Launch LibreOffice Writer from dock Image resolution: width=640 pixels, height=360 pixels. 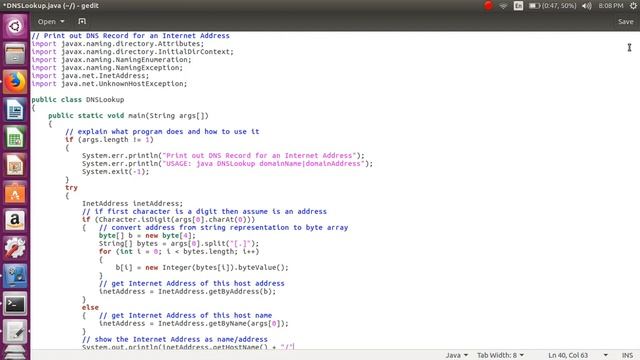point(15,109)
